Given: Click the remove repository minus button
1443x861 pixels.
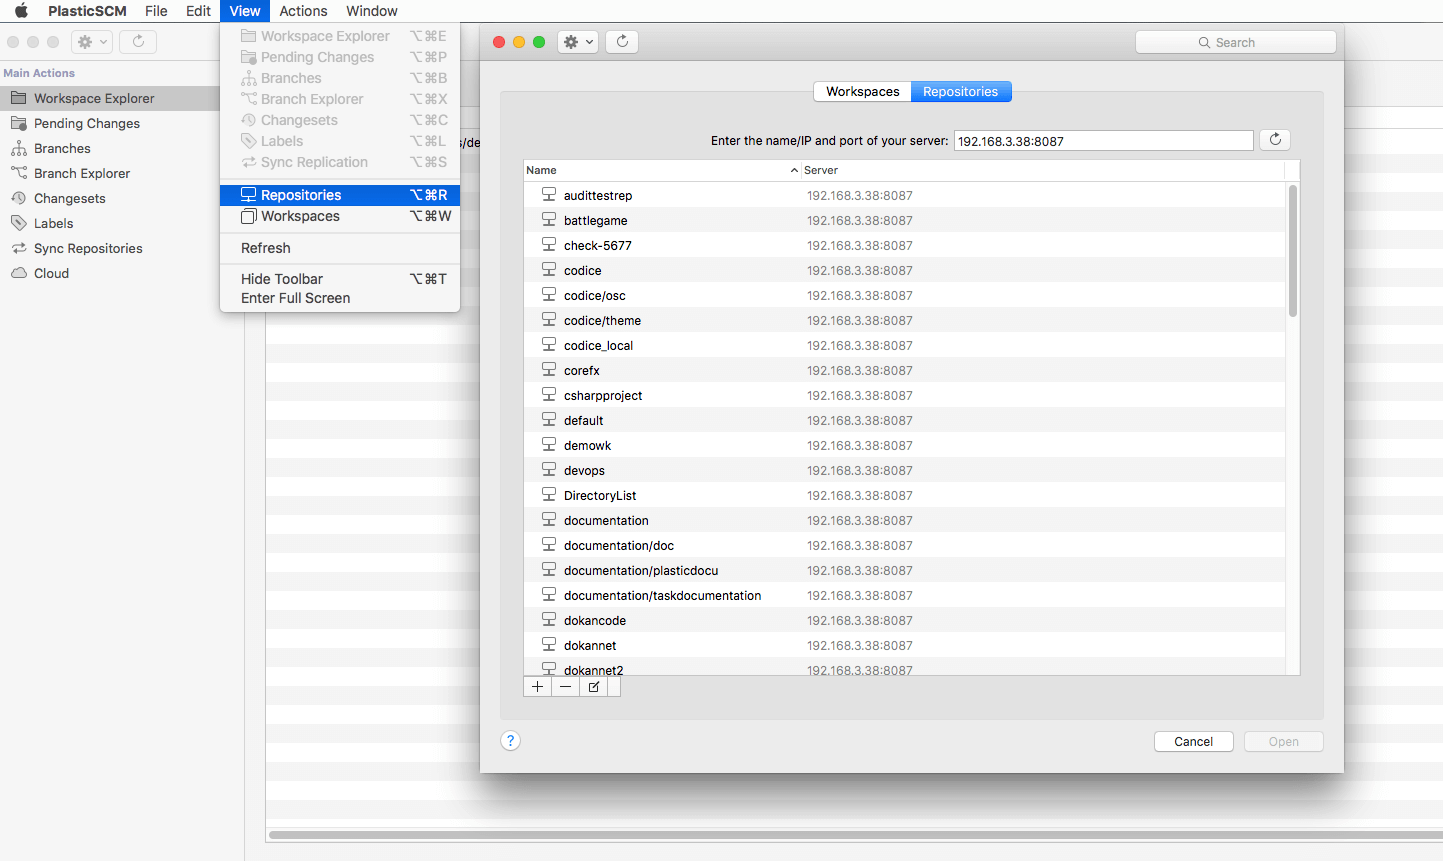Looking at the screenshot, I should tap(566, 687).
